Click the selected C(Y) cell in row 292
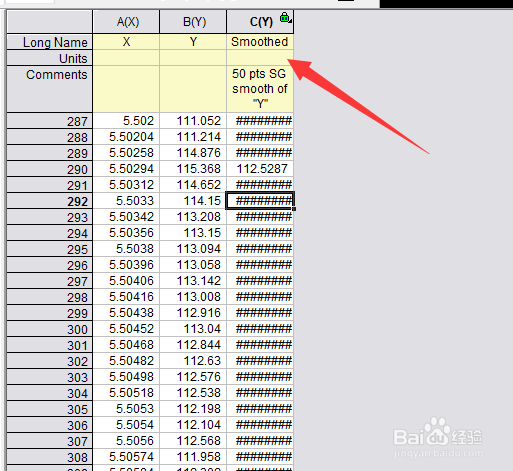 (260, 201)
